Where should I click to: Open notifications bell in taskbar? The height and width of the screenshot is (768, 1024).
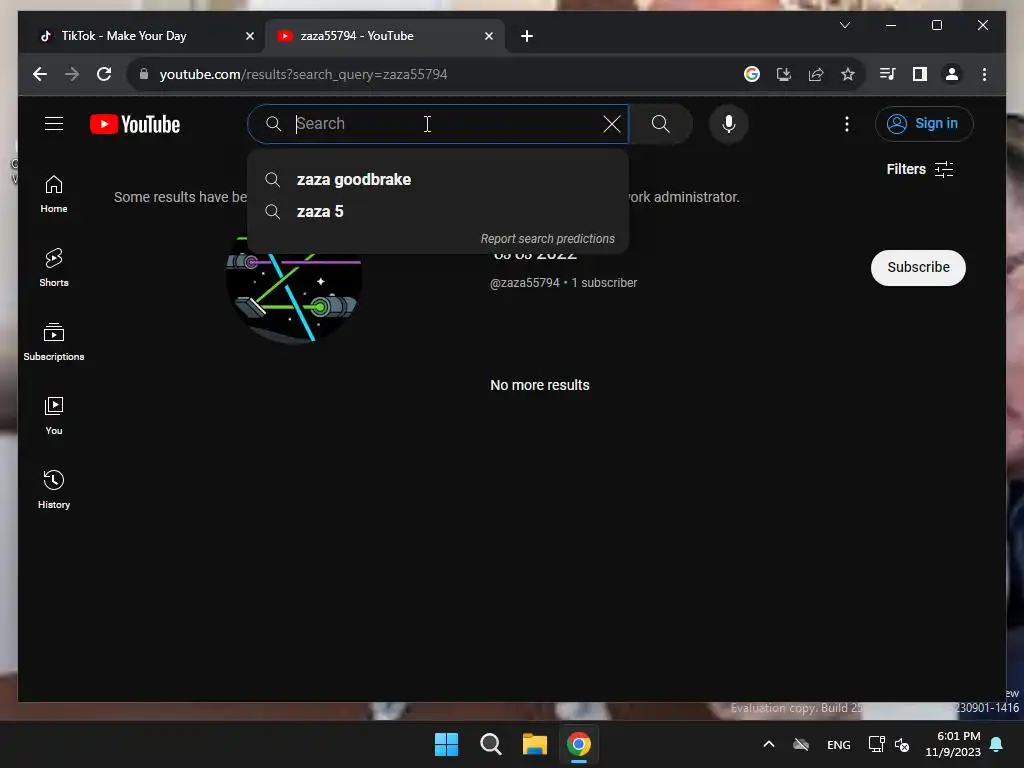[x=997, y=744]
